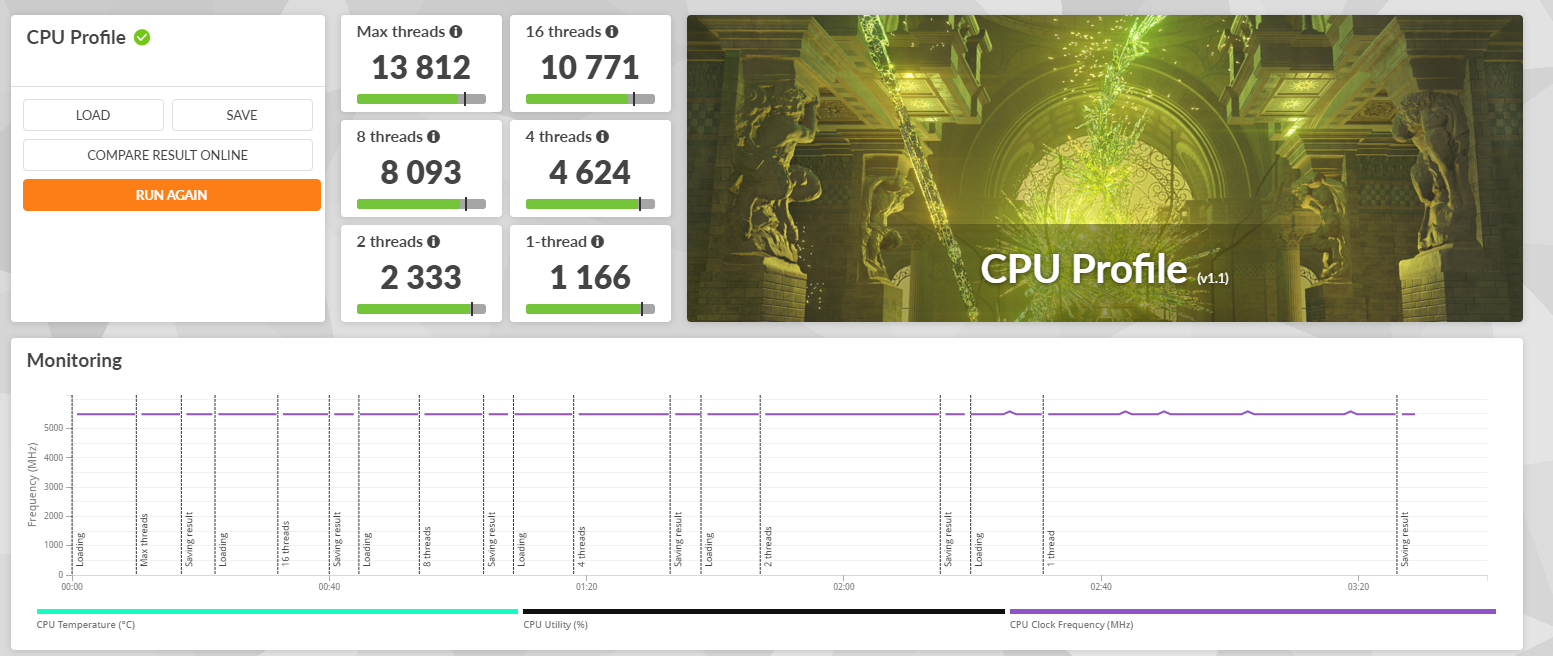Toggle the CPU Utility legend entry
Screen dimensions: 1553x656
764,617
